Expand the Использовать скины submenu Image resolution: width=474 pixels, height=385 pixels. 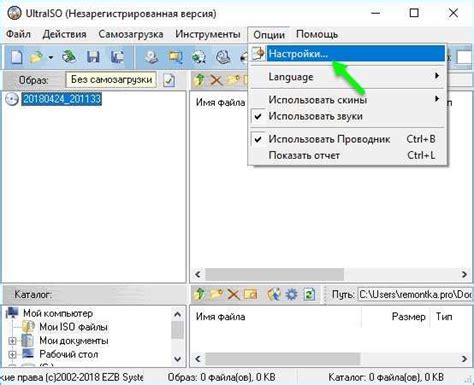[x=348, y=99]
